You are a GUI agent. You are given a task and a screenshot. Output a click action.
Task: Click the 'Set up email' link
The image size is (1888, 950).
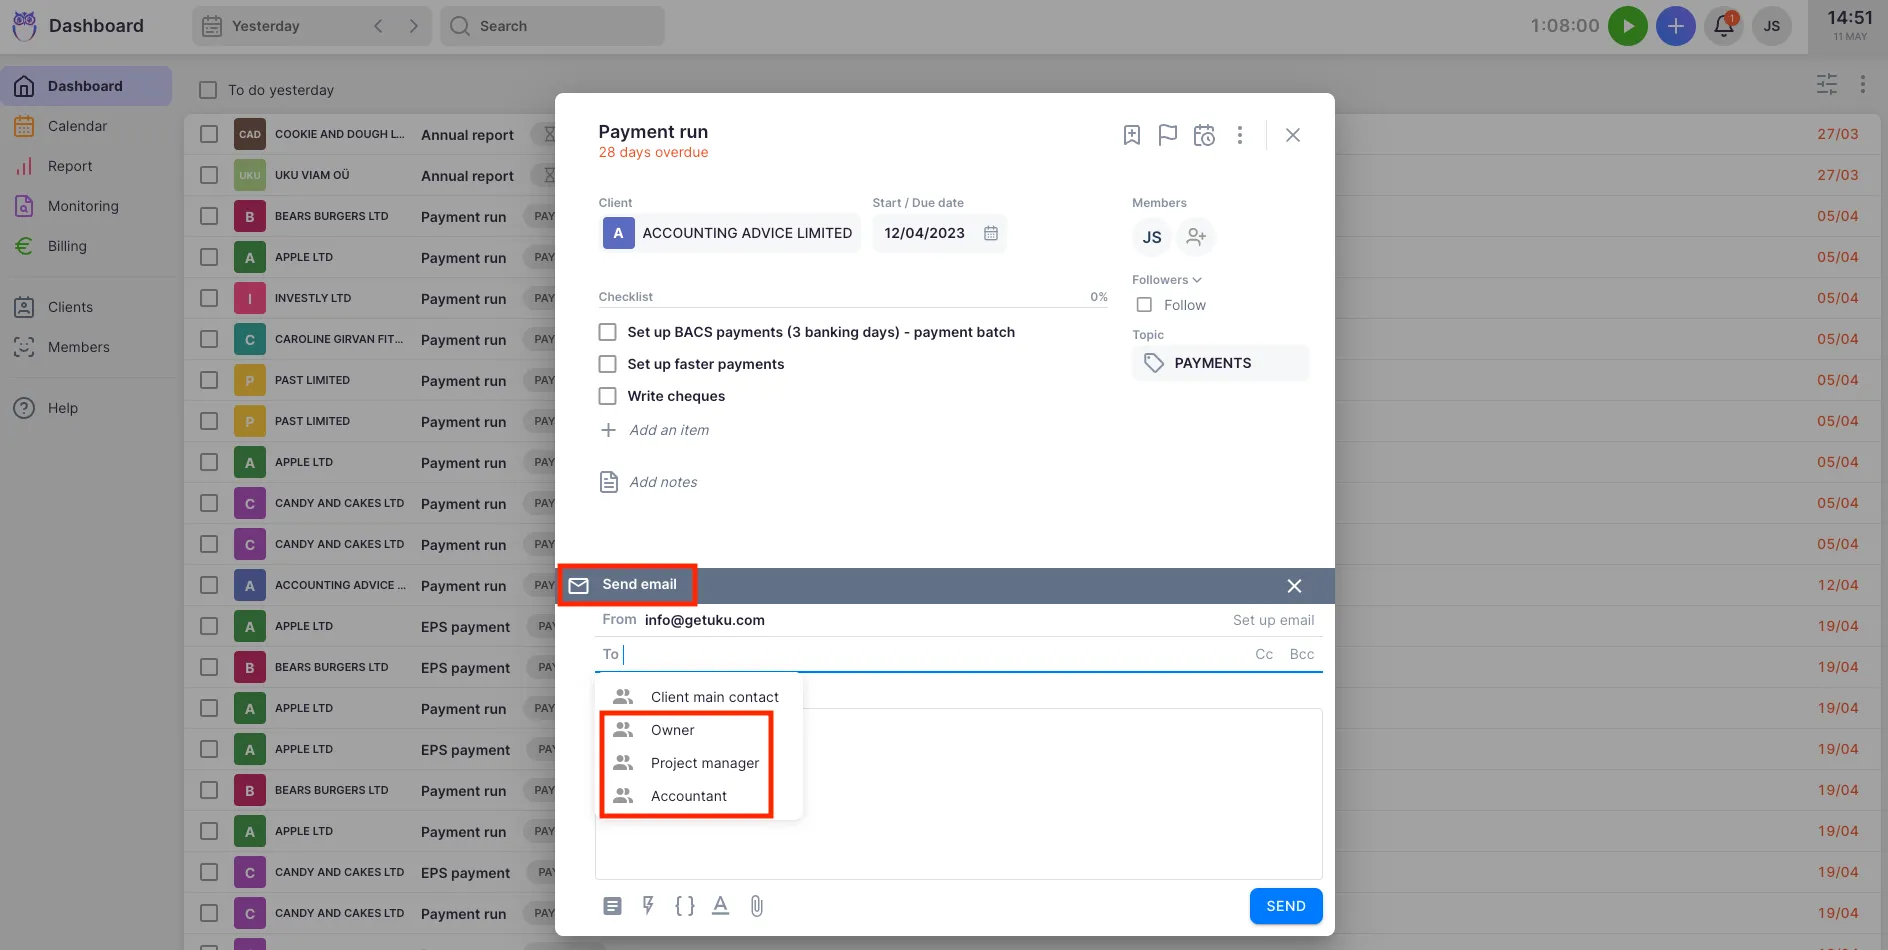click(x=1273, y=620)
